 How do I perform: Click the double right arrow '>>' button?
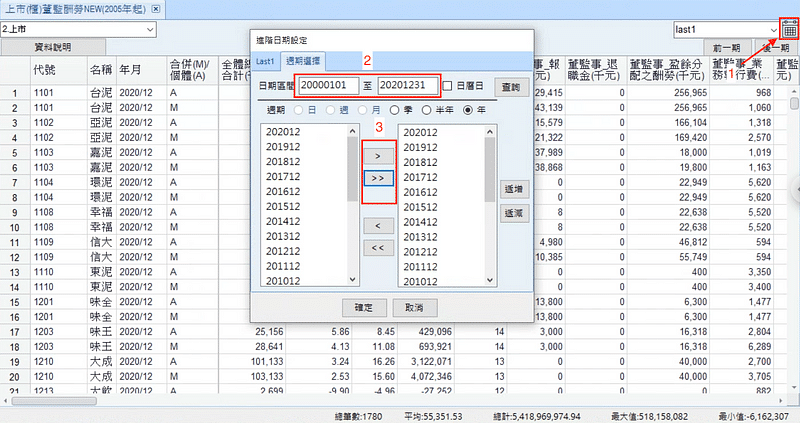tap(377, 178)
